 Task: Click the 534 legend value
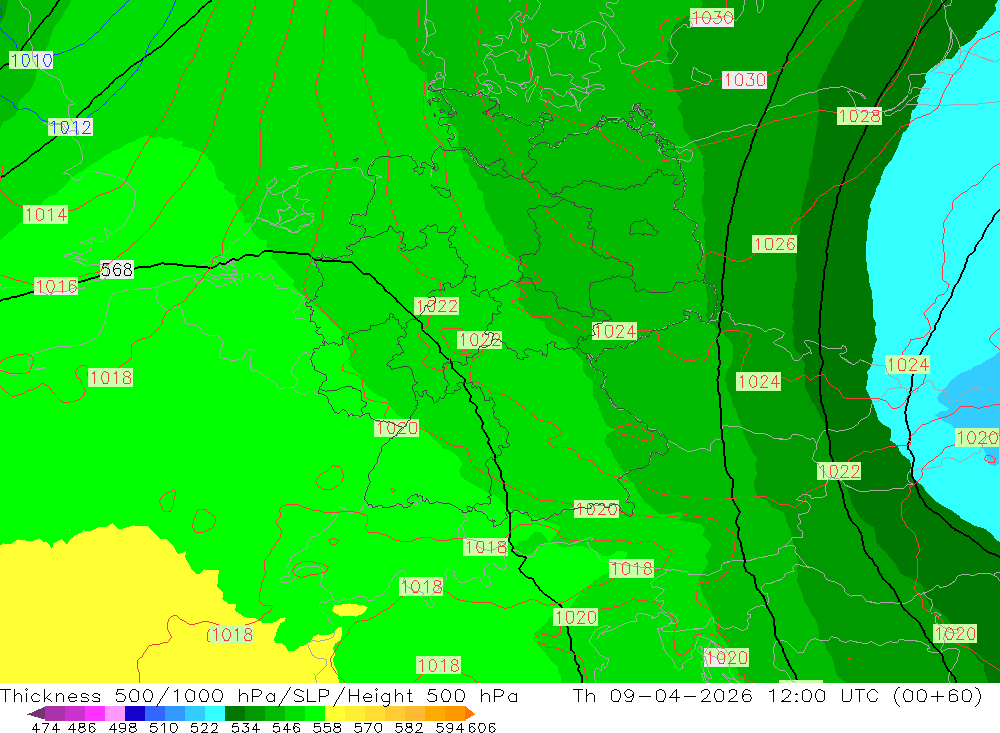[x=245, y=727]
